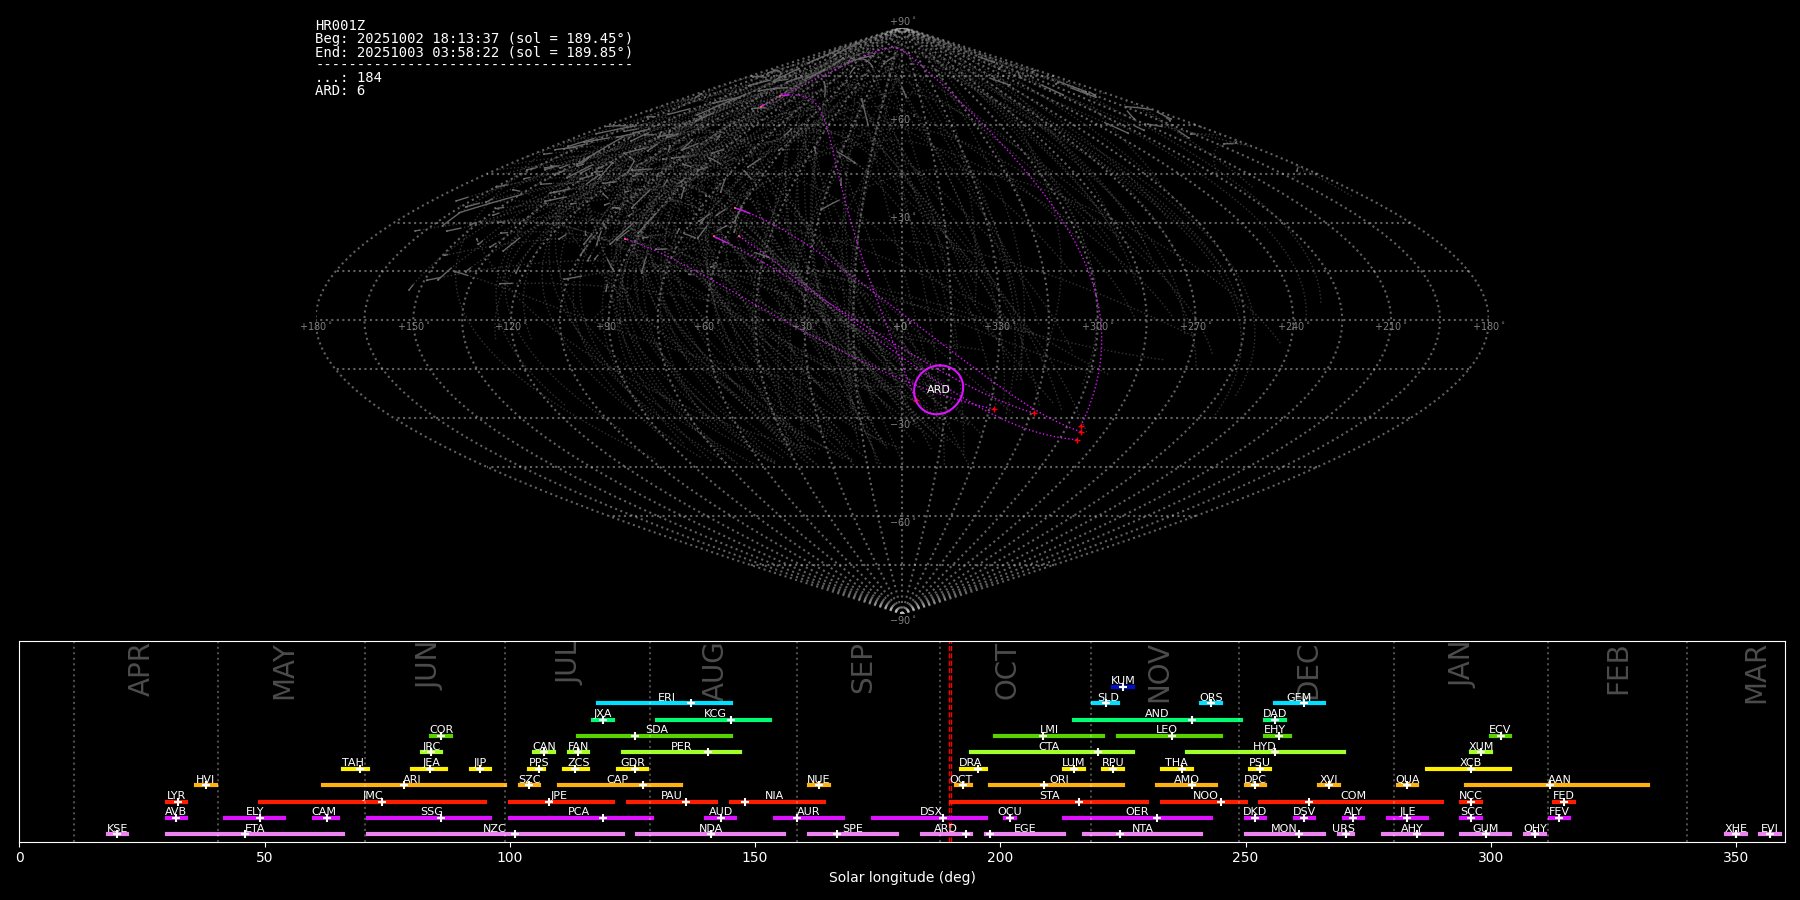The image size is (1800, 900).
Task: Click the +90 latitude label at map top
Action: (x=901, y=22)
